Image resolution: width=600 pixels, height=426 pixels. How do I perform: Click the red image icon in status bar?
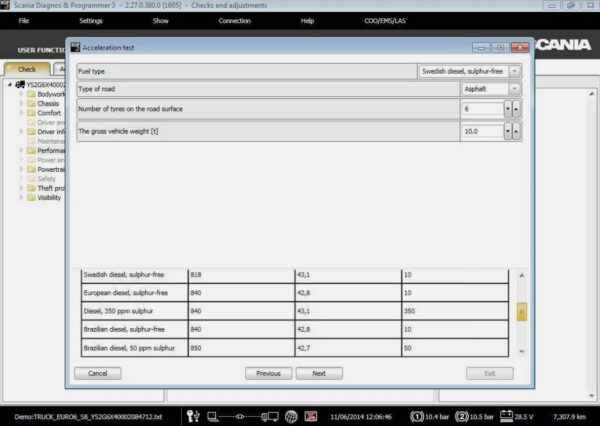coord(311,416)
